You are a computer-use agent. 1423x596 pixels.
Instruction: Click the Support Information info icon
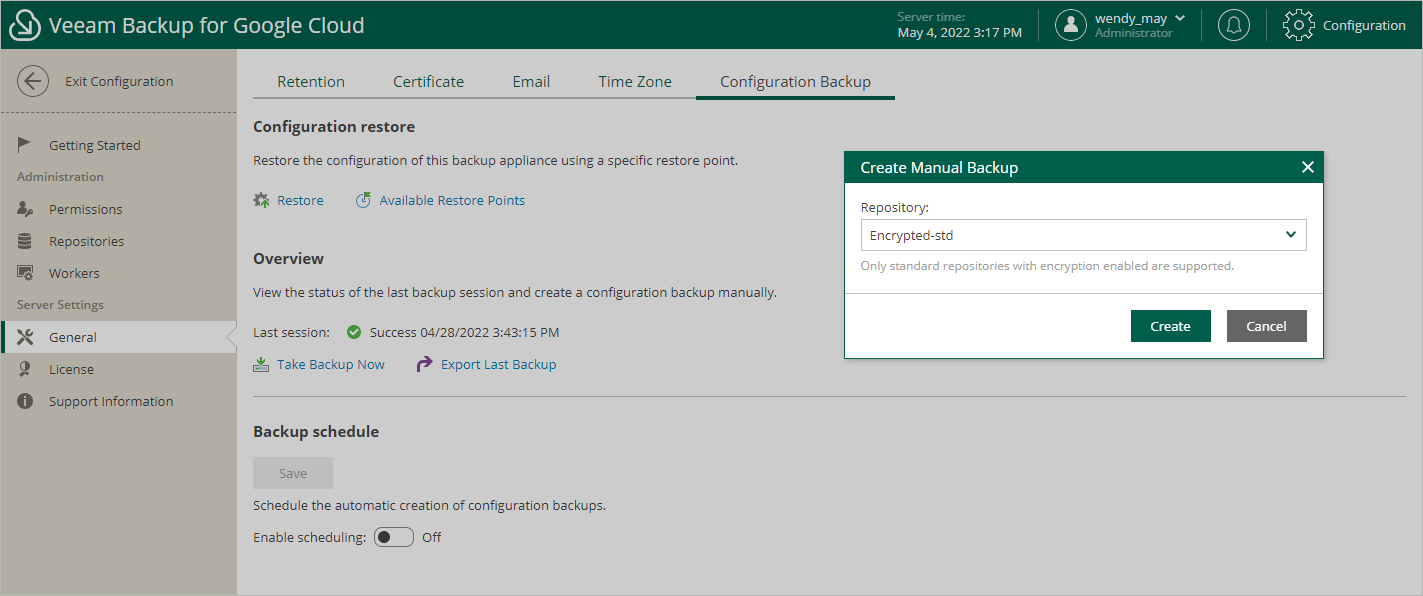point(26,401)
